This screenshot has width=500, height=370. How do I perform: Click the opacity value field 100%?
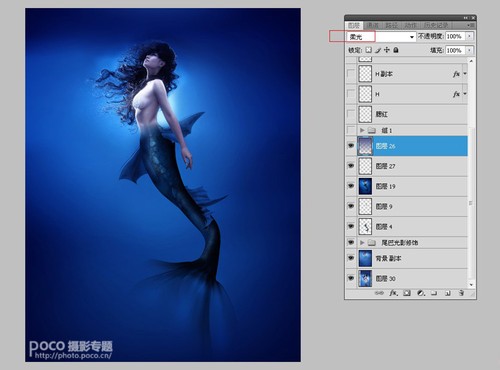pos(455,36)
